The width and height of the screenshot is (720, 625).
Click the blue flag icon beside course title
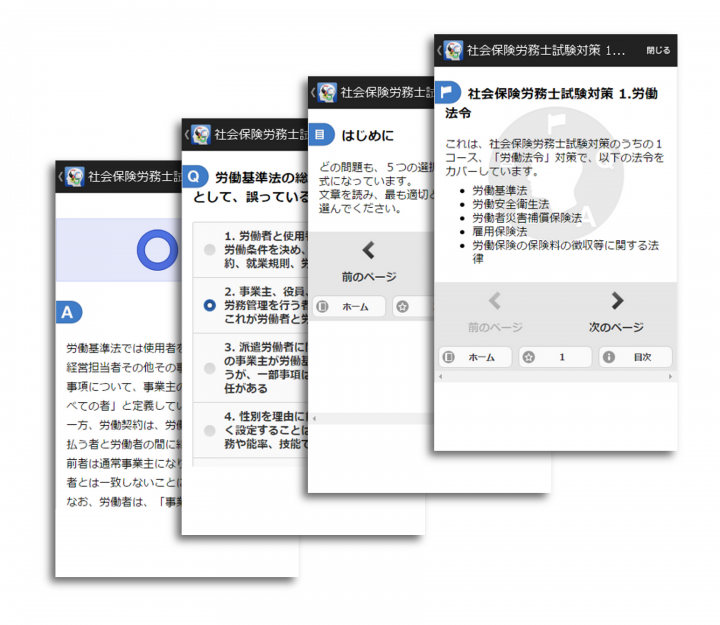coord(447,92)
